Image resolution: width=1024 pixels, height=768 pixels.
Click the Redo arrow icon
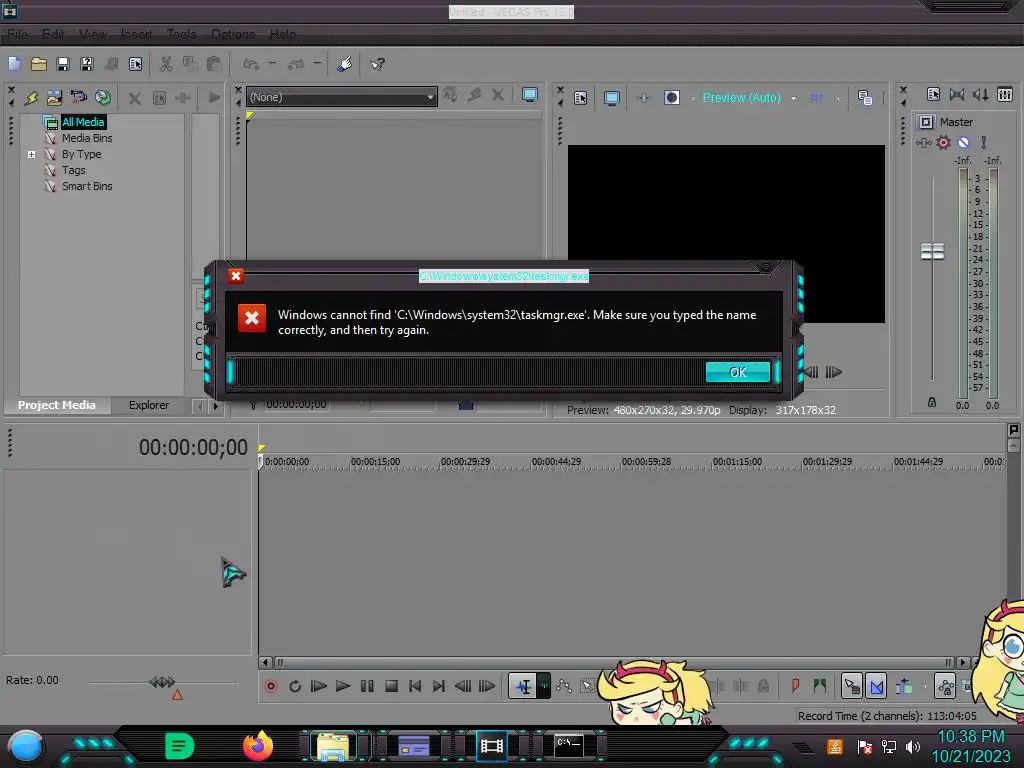tap(296, 64)
